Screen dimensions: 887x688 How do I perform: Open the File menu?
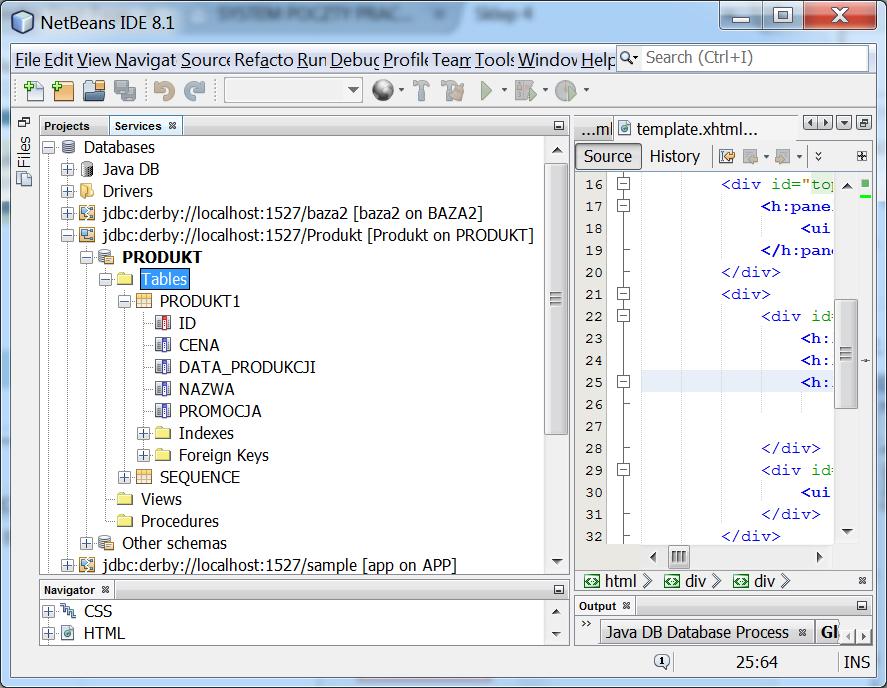click(x=28, y=59)
